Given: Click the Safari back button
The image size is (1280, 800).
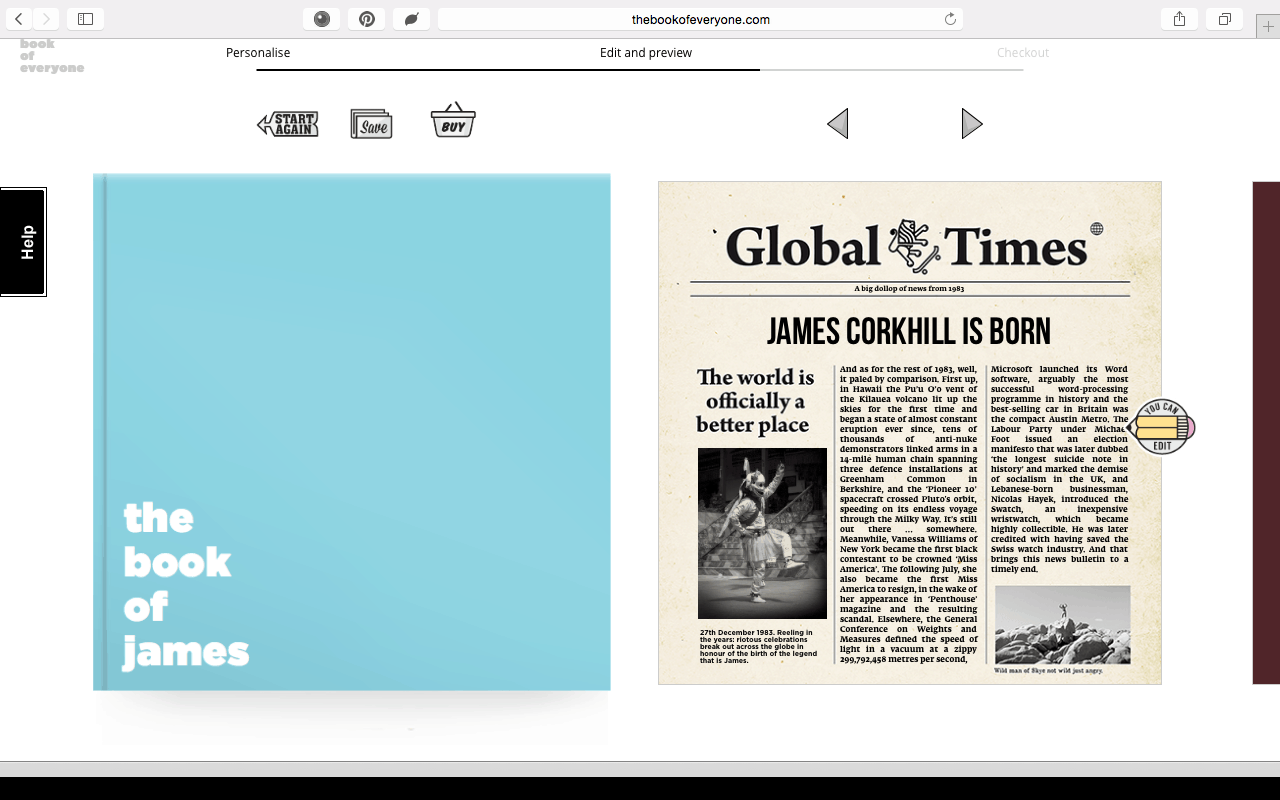Looking at the screenshot, I should [19, 19].
